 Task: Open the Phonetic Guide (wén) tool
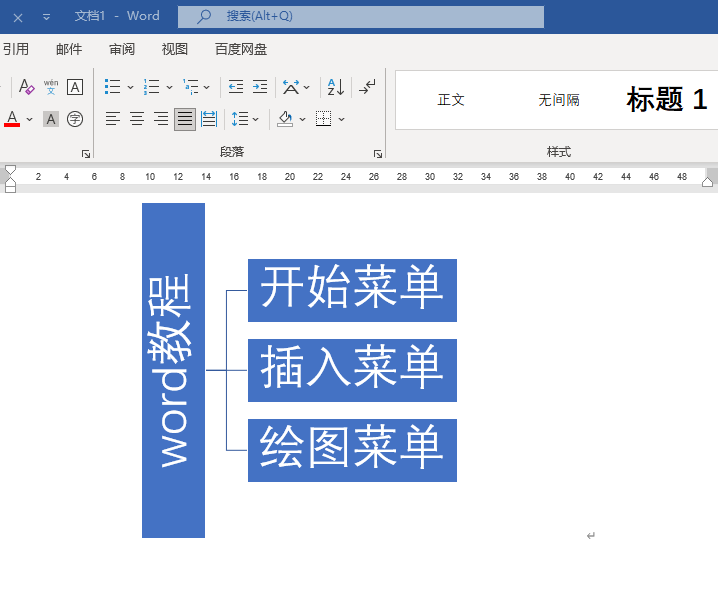click(x=51, y=87)
